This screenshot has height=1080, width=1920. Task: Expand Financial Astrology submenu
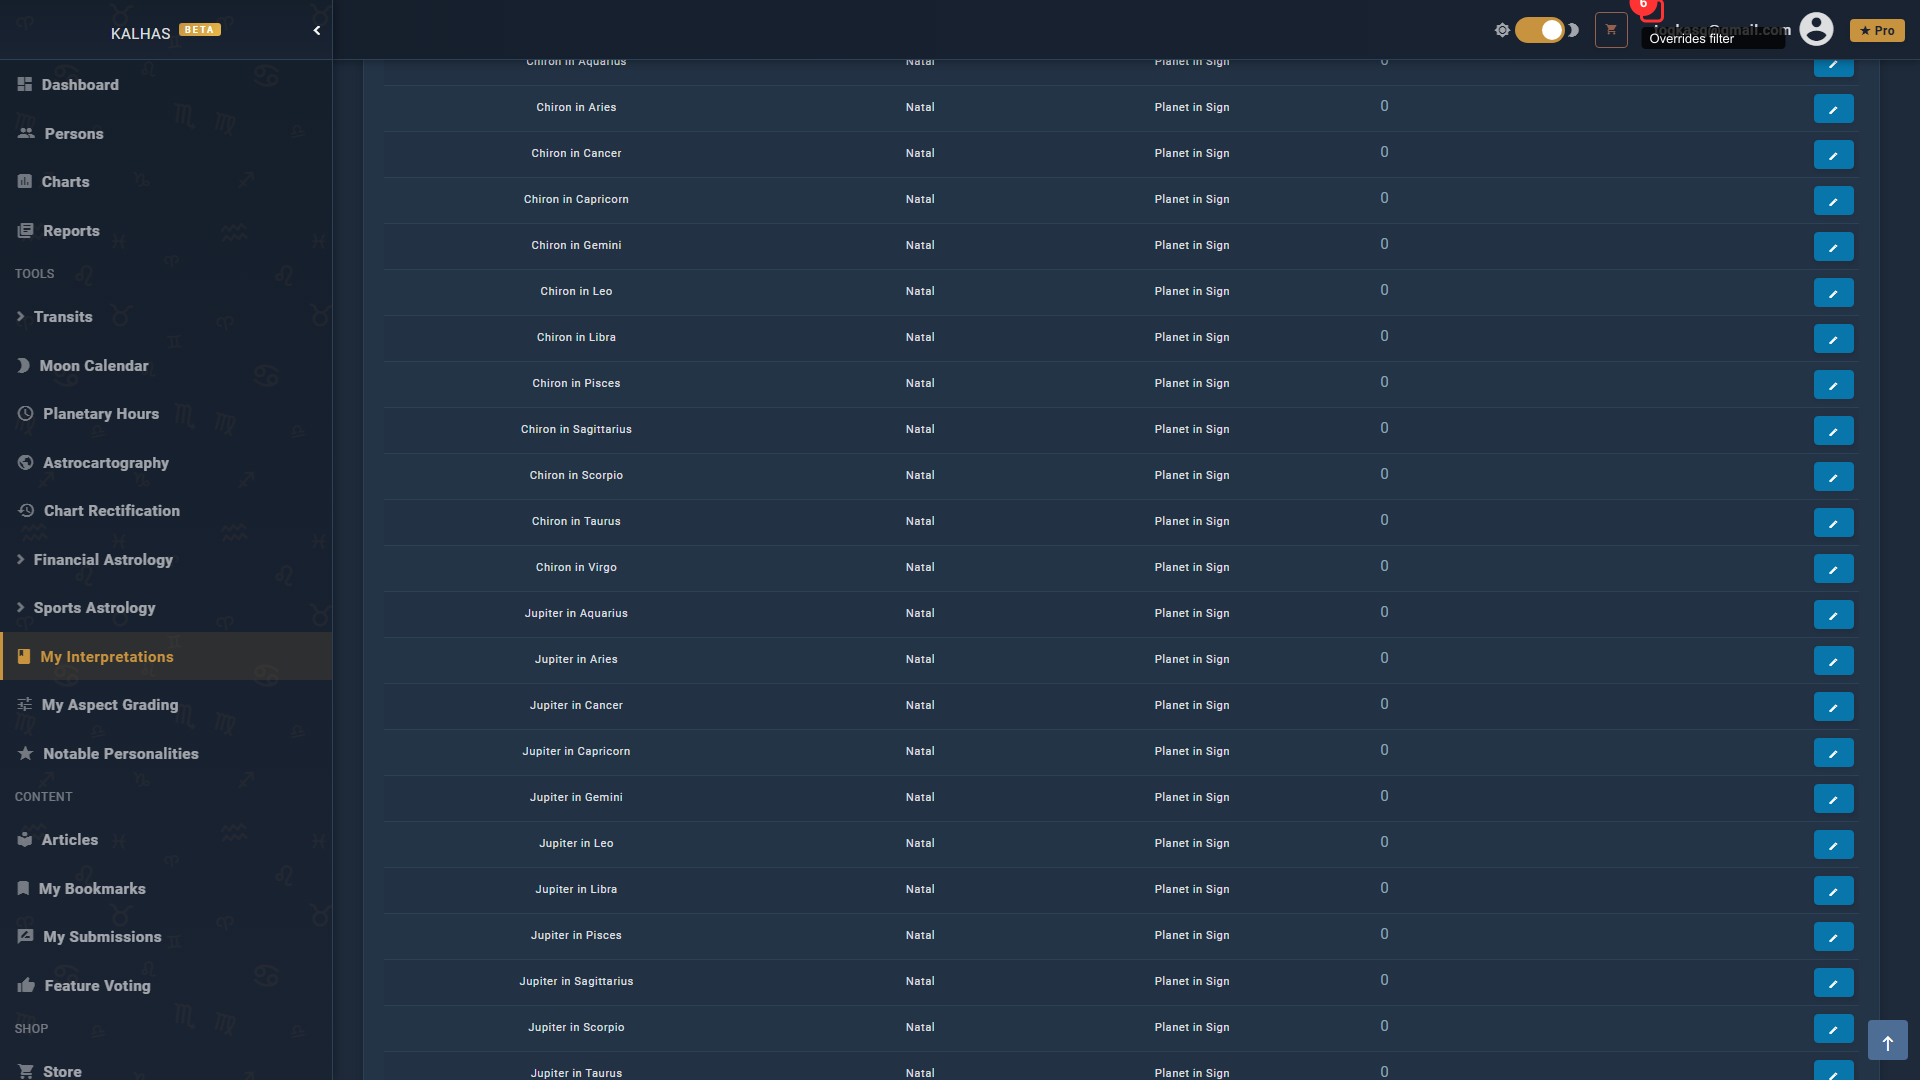tap(103, 560)
